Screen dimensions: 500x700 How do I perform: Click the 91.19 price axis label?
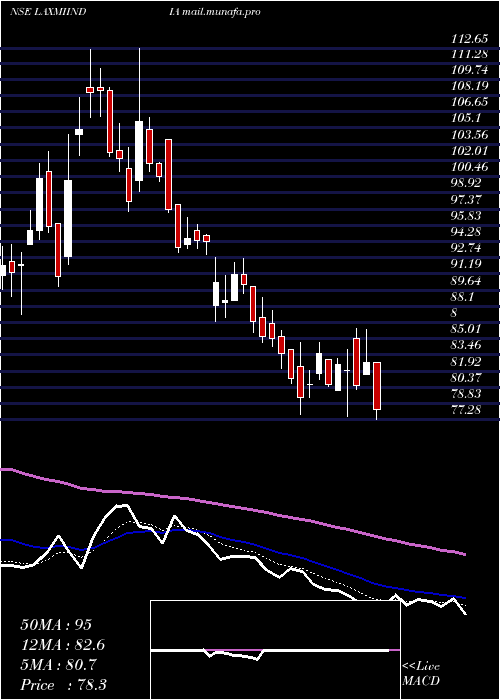click(467, 264)
